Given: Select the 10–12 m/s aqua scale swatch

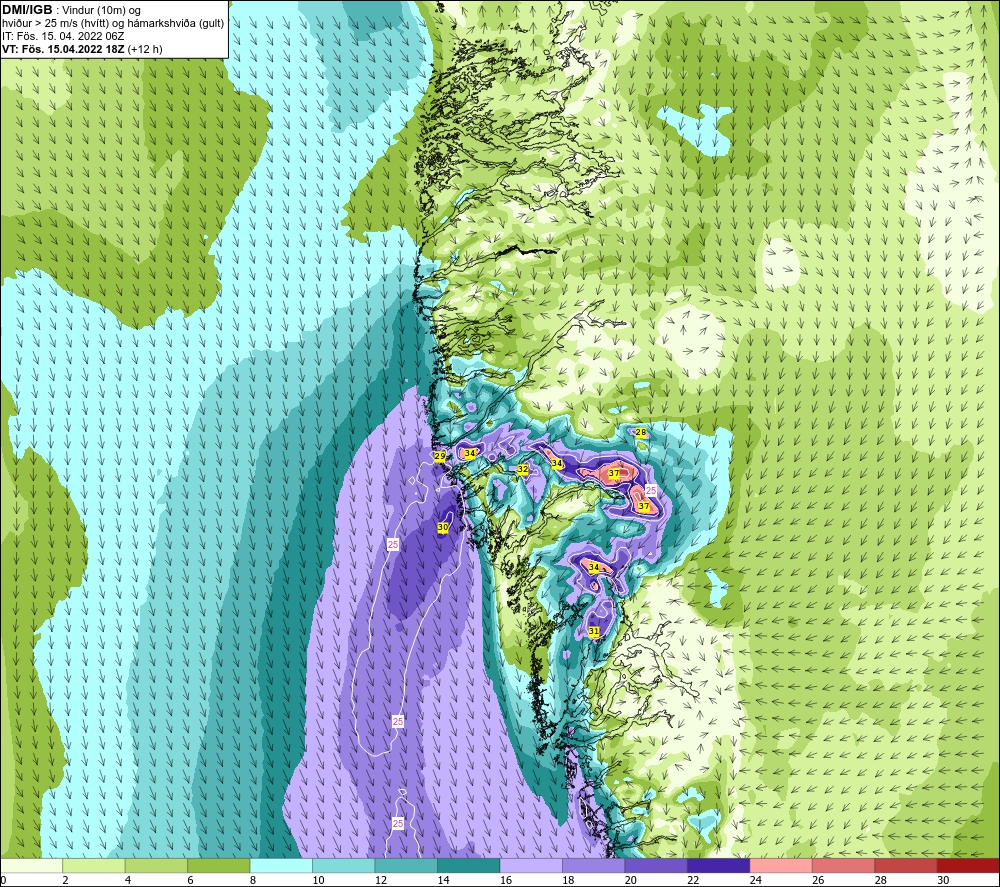Looking at the screenshot, I should 344,865.
